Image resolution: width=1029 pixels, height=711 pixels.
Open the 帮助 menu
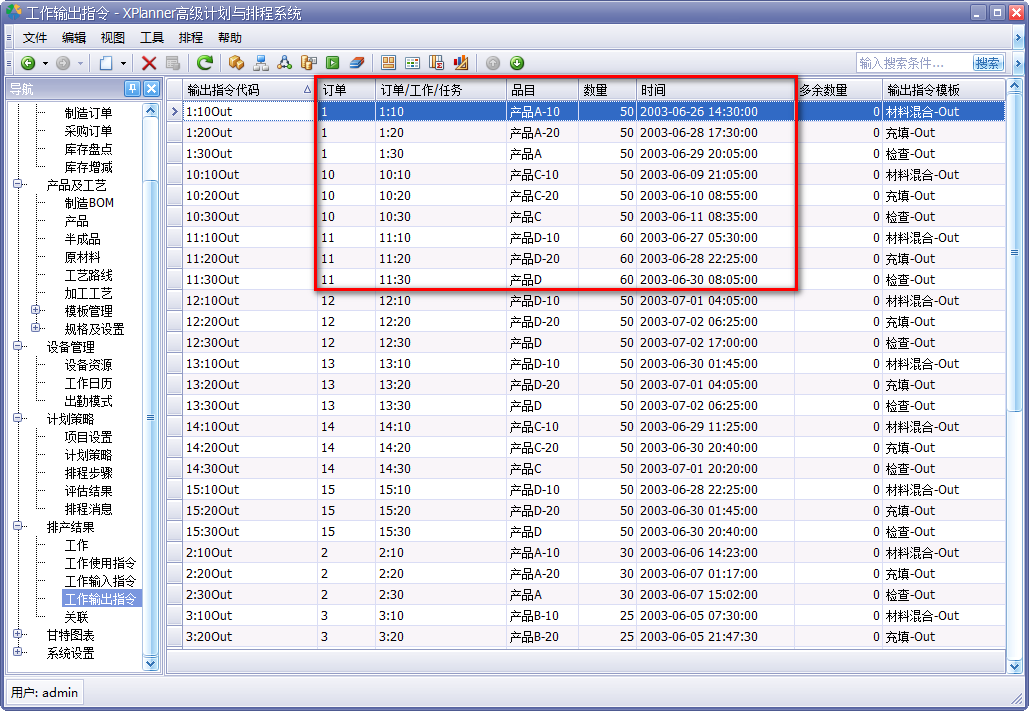coord(230,37)
